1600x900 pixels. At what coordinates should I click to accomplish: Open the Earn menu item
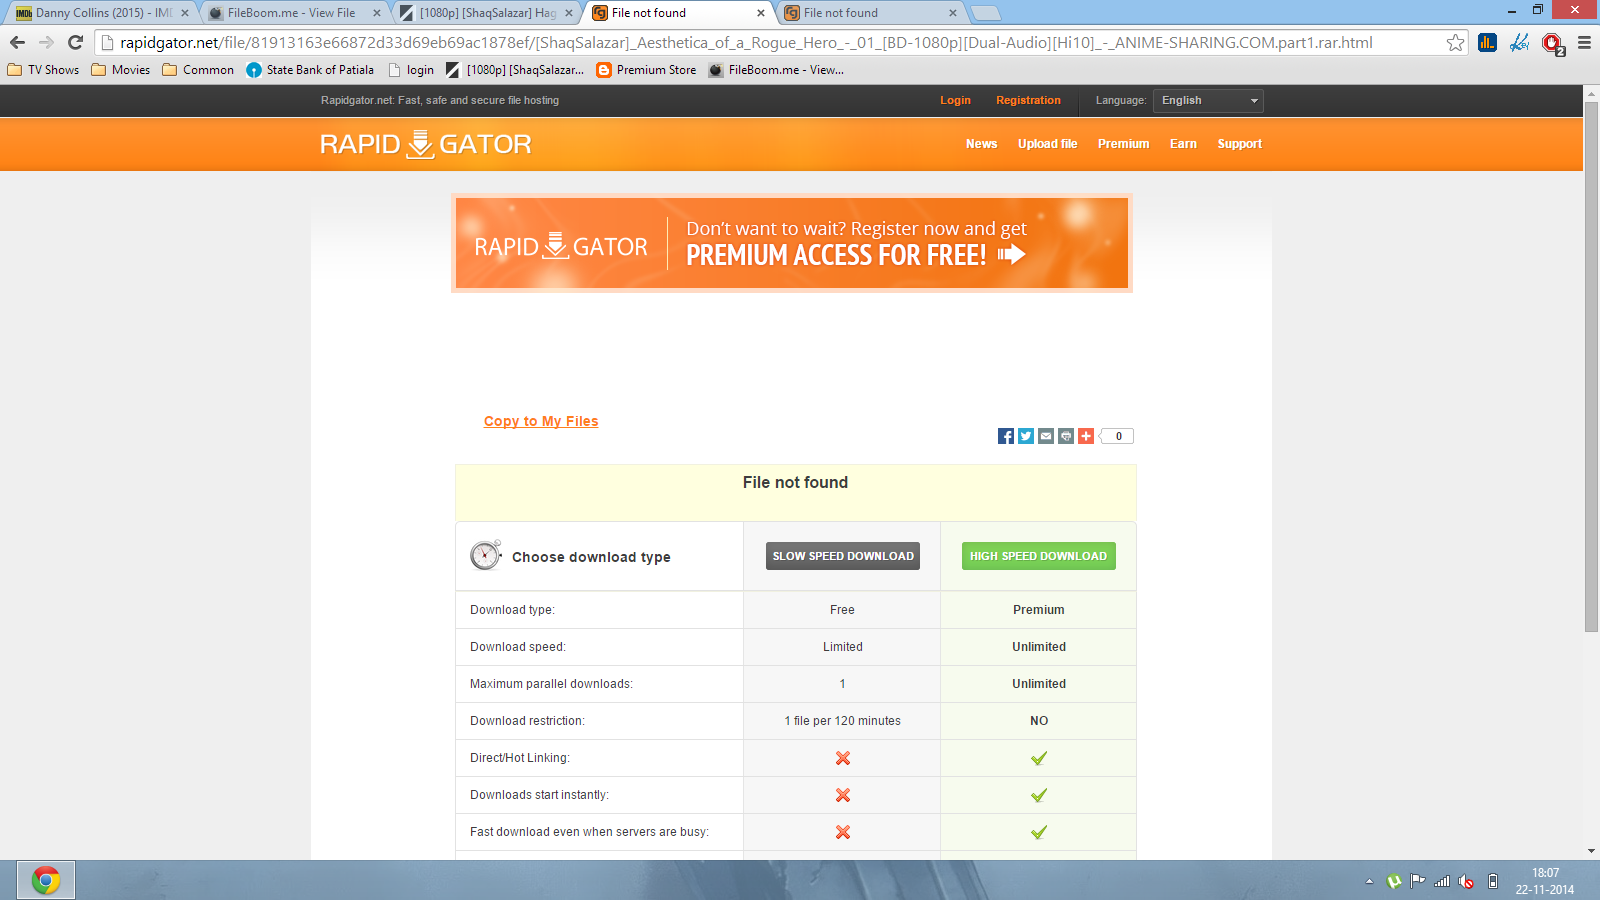[x=1183, y=144]
